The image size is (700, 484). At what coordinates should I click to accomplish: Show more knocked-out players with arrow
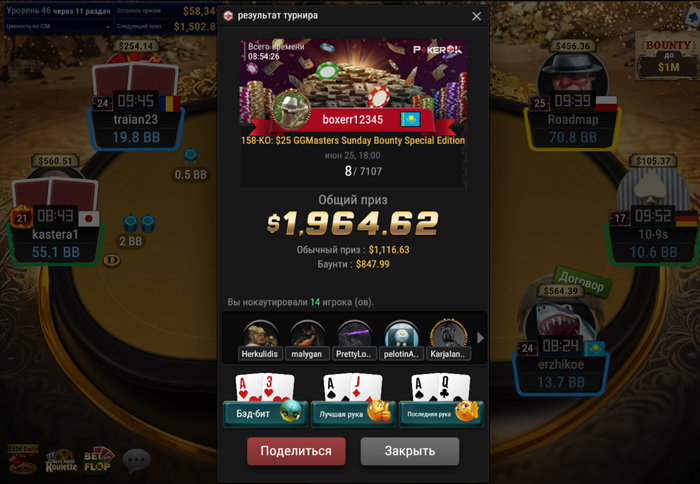point(480,338)
